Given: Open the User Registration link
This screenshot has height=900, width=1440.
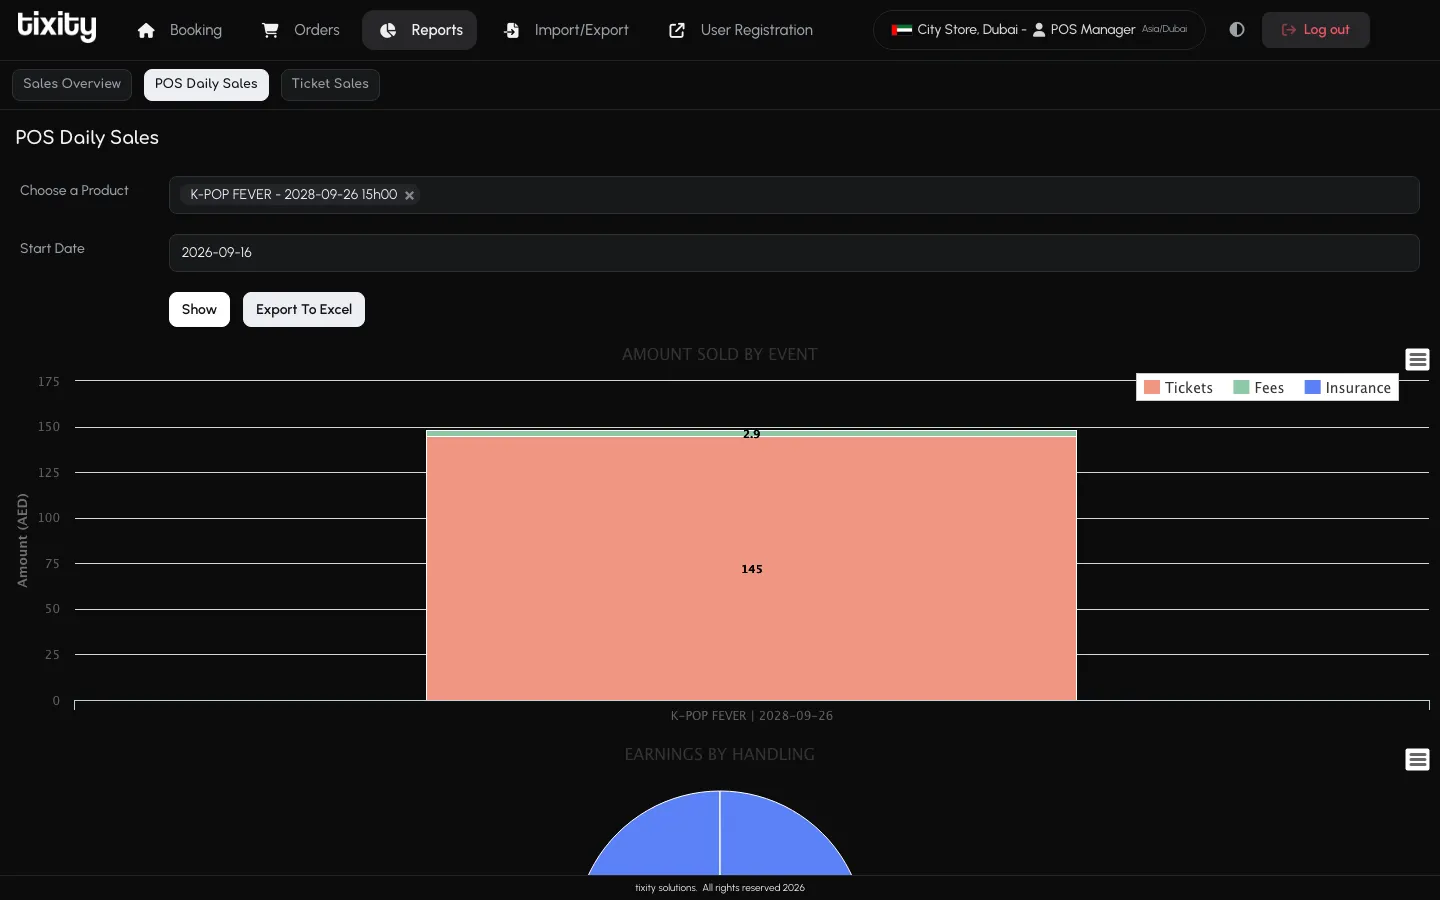Looking at the screenshot, I should pos(741,30).
